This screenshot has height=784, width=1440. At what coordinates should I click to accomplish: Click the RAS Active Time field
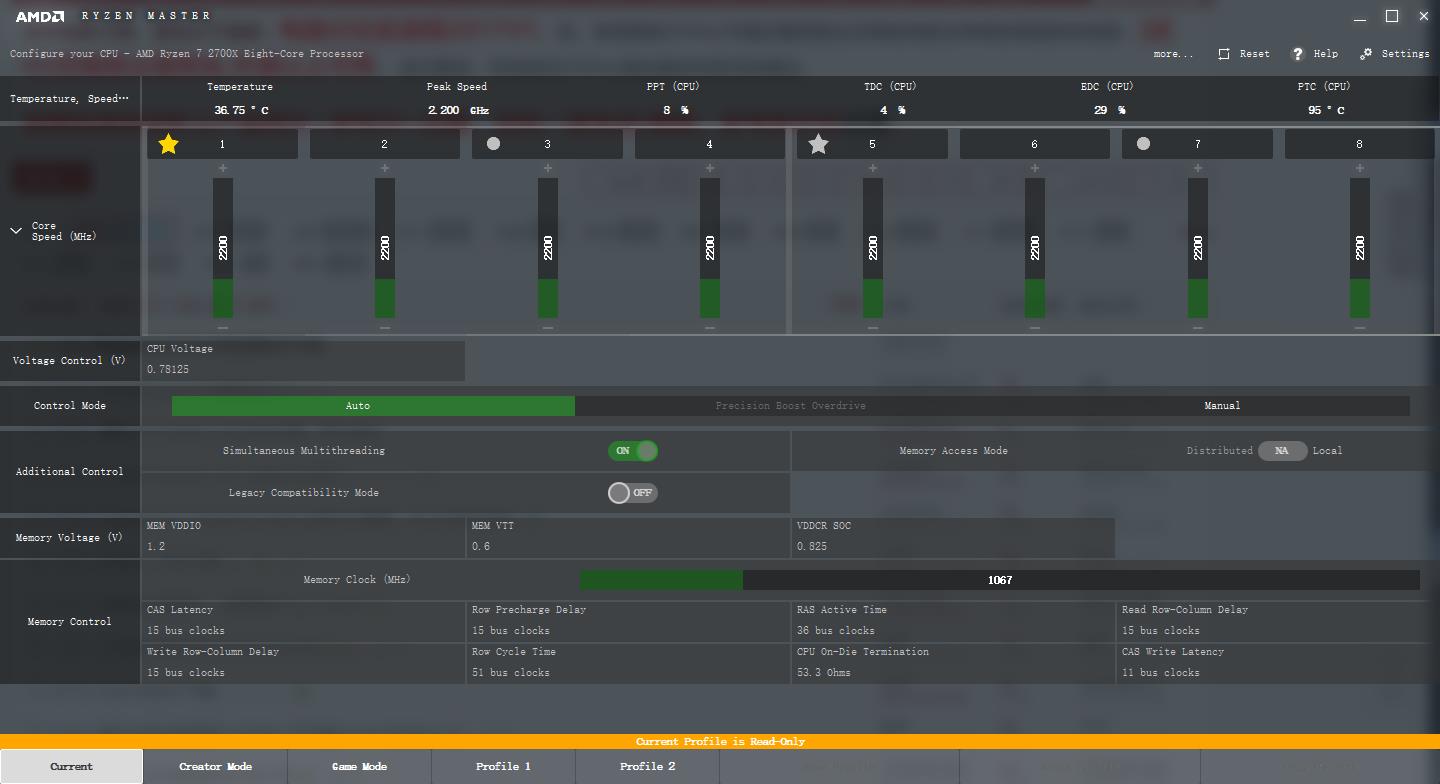(954, 621)
